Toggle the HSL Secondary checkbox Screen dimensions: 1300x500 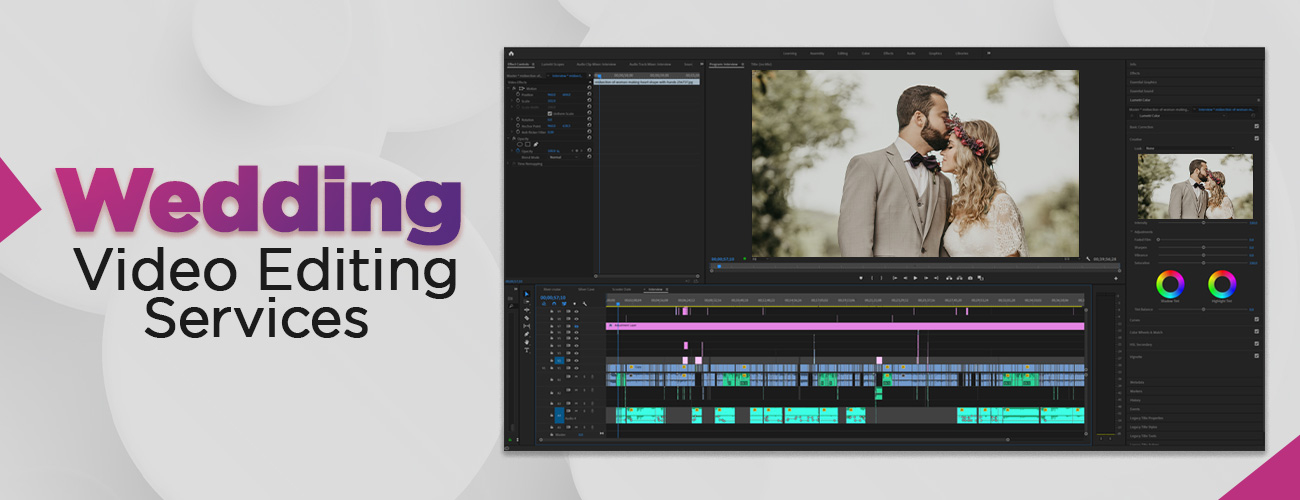pyautogui.click(x=1257, y=343)
